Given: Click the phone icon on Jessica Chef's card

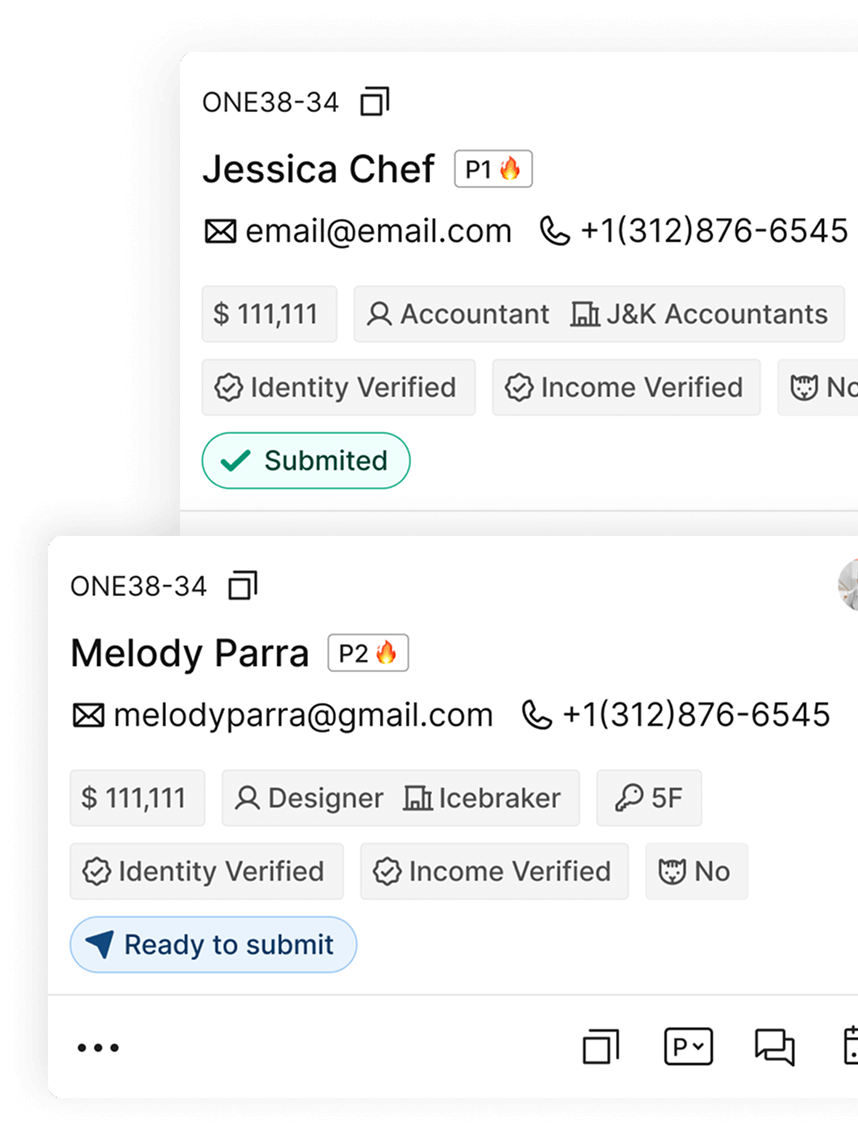Looking at the screenshot, I should pos(554,232).
